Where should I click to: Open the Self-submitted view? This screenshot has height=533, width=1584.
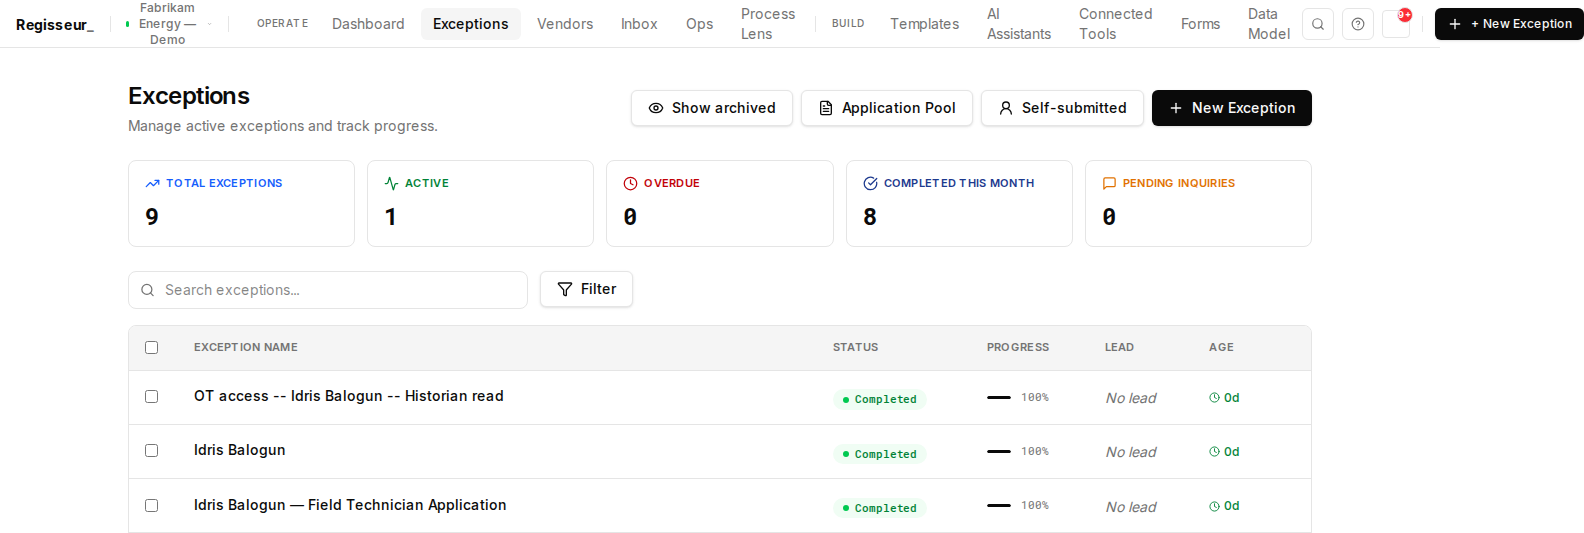coord(1062,108)
